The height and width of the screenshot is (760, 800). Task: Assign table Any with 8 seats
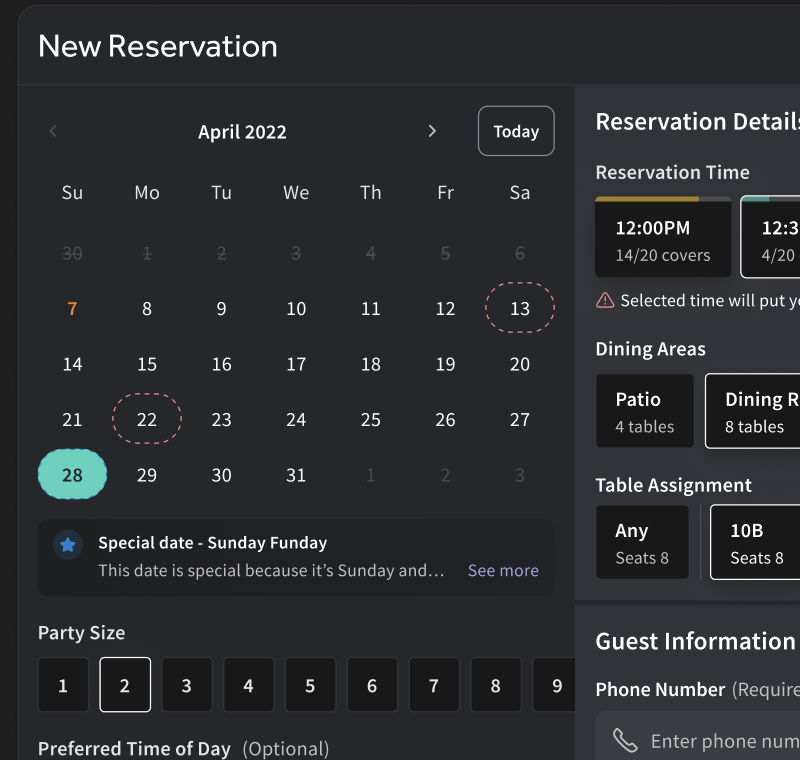(642, 542)
